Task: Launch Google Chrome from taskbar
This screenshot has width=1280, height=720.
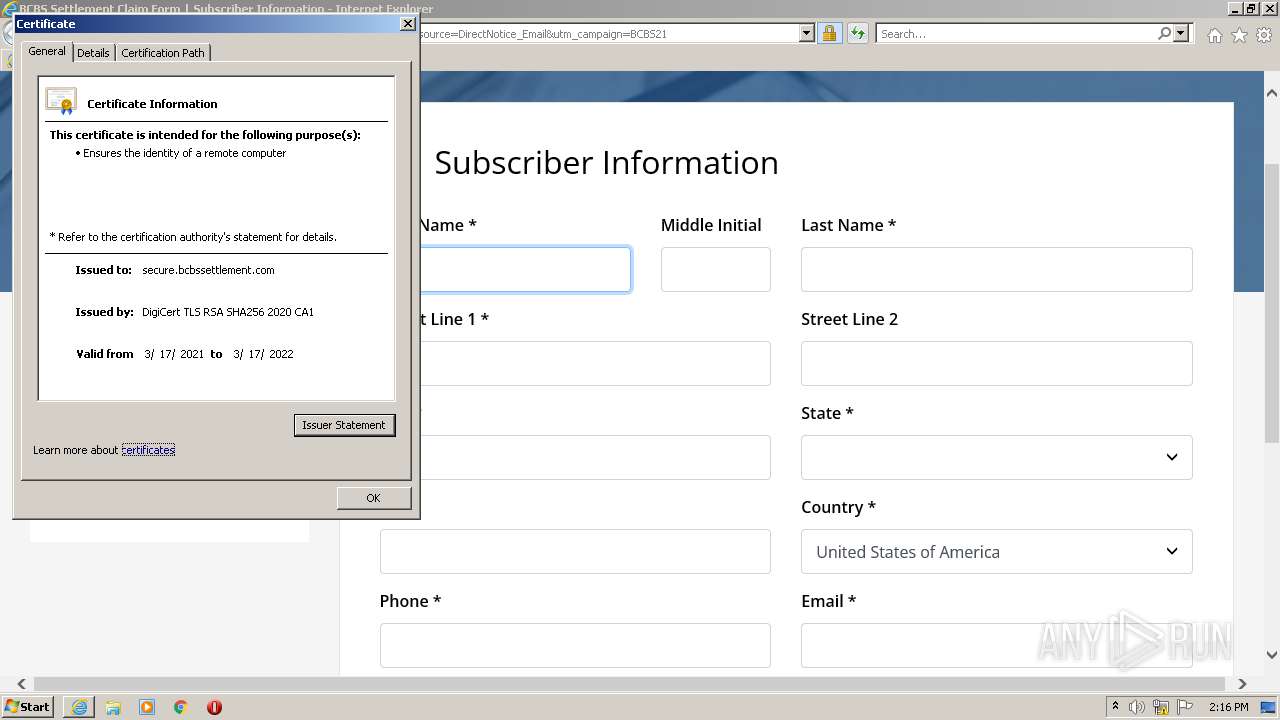Action: [x=181, y=707]
